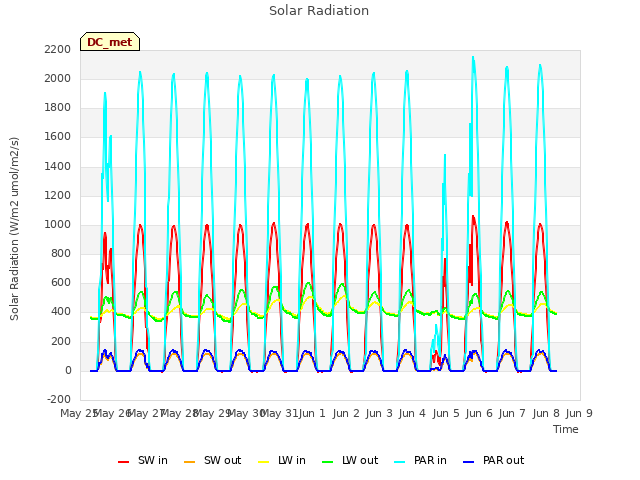The width and height of the screenshot is (640, 480).
Task: Click the Jun 5 x-axis tick label
Action: coord(446,413)
